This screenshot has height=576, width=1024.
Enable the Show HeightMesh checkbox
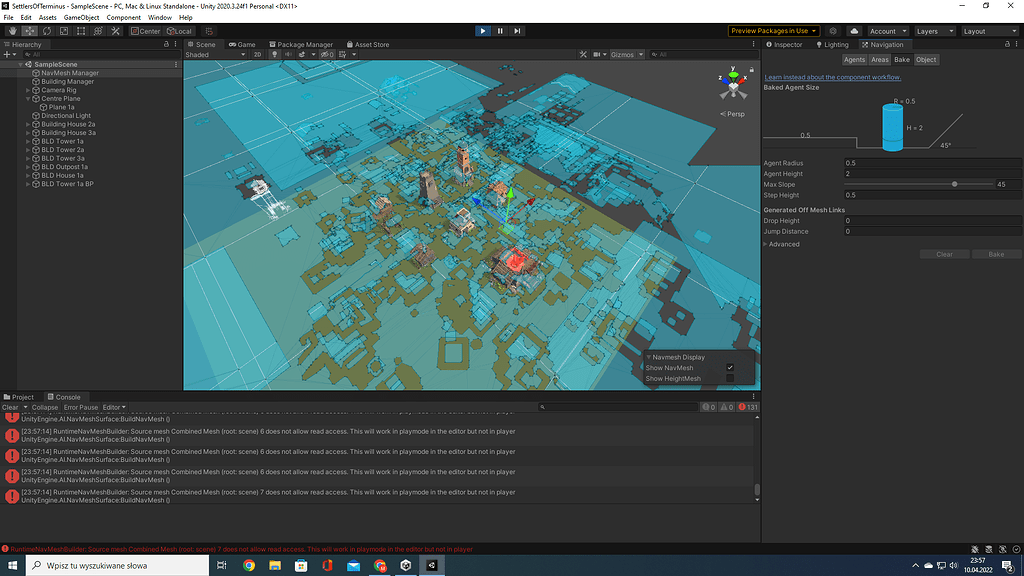[730, 379]
